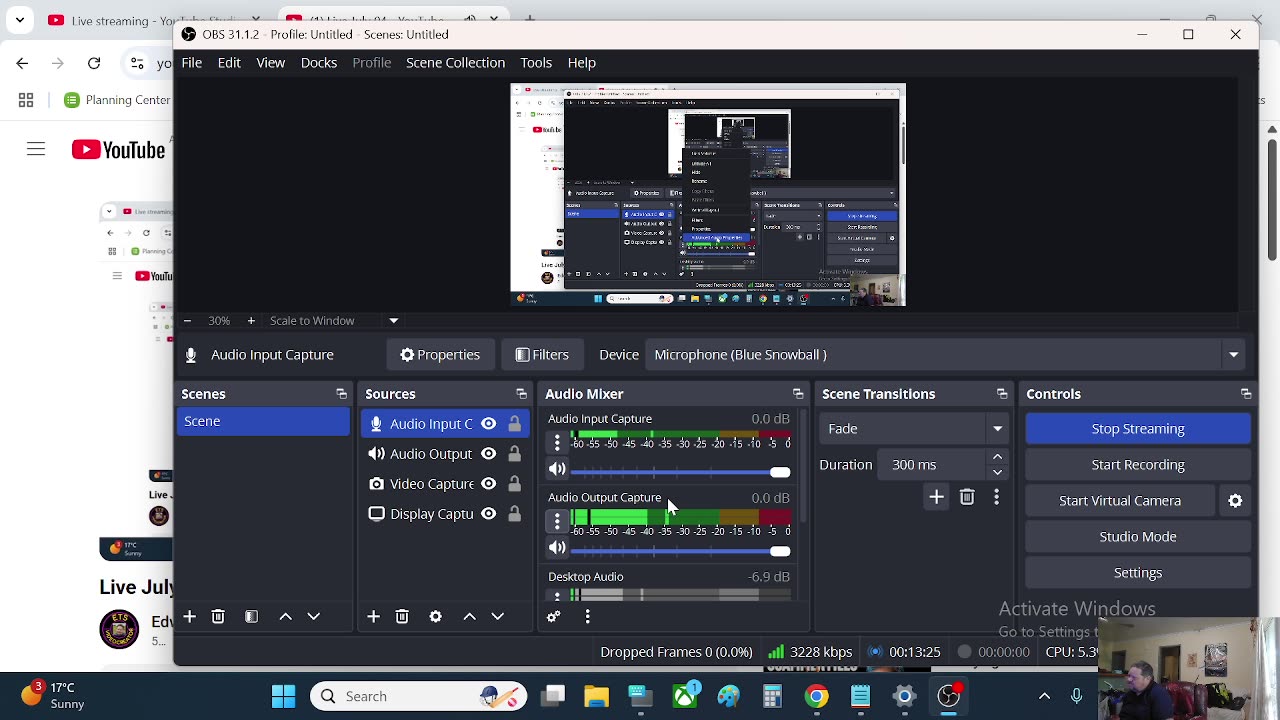Move the scene up in Scenes dock
The image size is (1280, 720).
[x=285, y=617]
